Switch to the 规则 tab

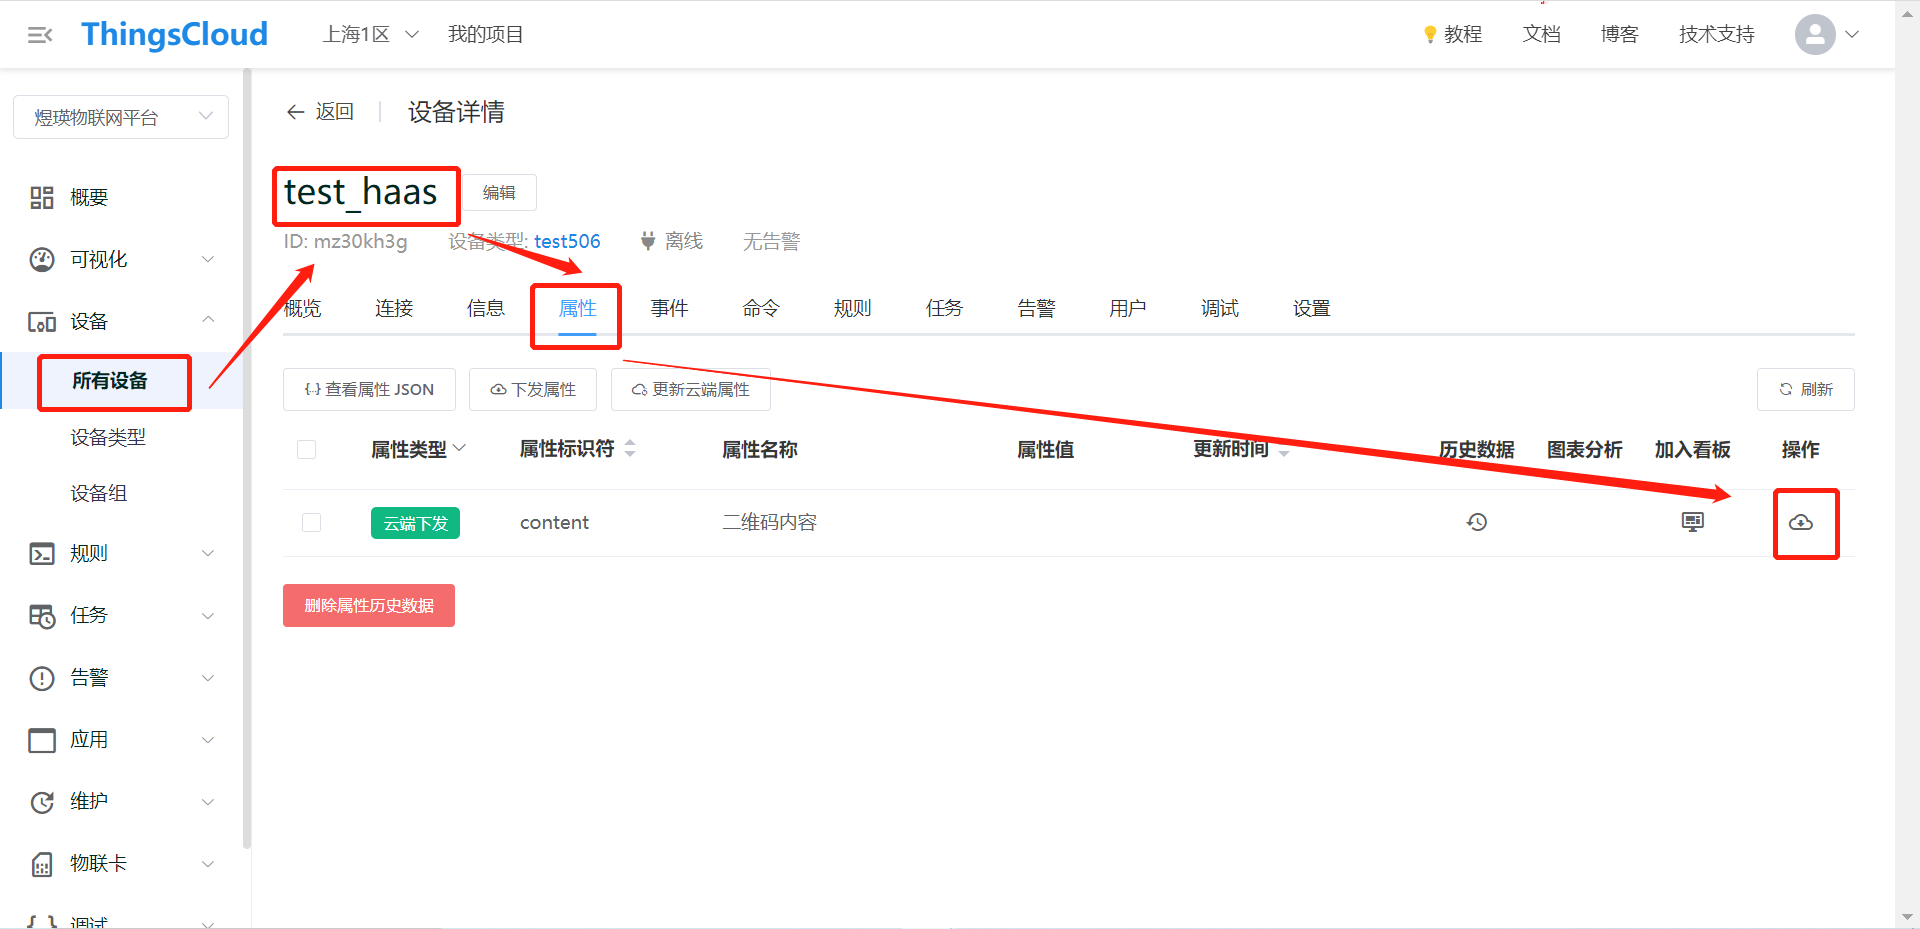click(x=853, y=308)
